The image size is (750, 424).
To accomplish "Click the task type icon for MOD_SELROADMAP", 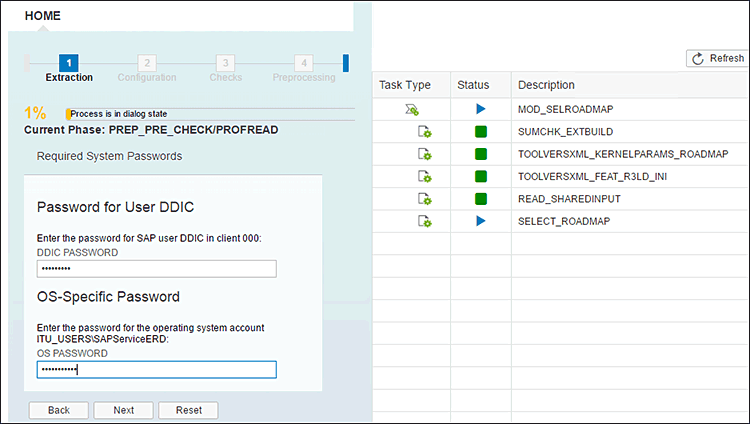I will pos(412,109).
